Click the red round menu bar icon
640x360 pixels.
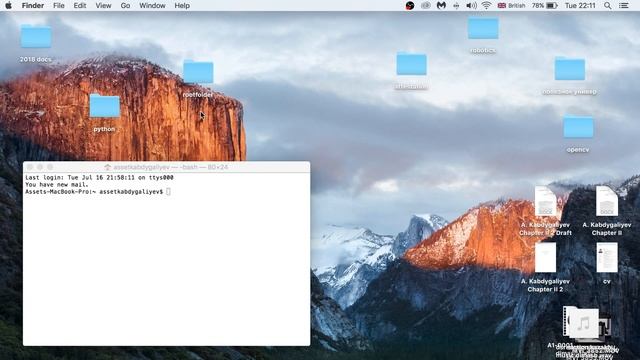[410, 6]
